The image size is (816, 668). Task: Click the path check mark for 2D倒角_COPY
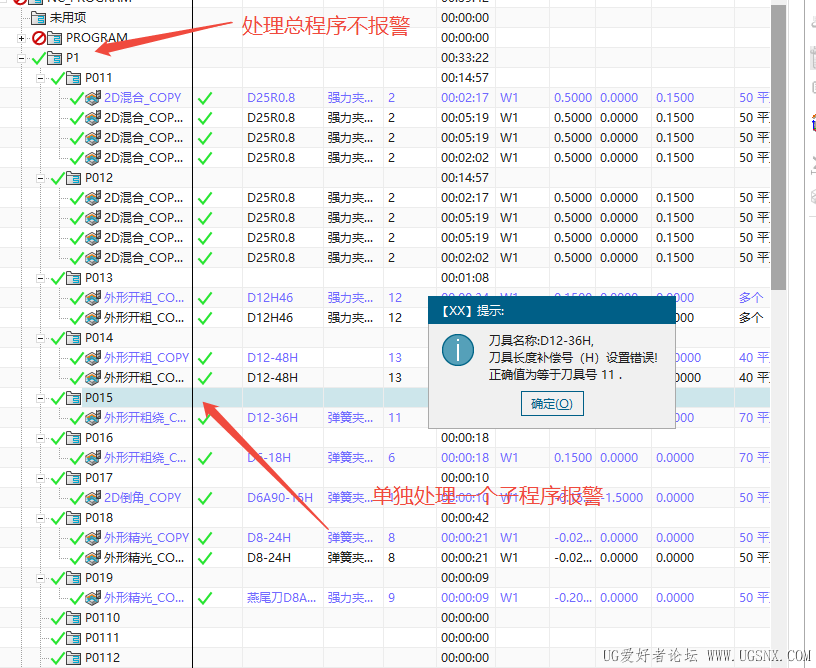(205, 498)
